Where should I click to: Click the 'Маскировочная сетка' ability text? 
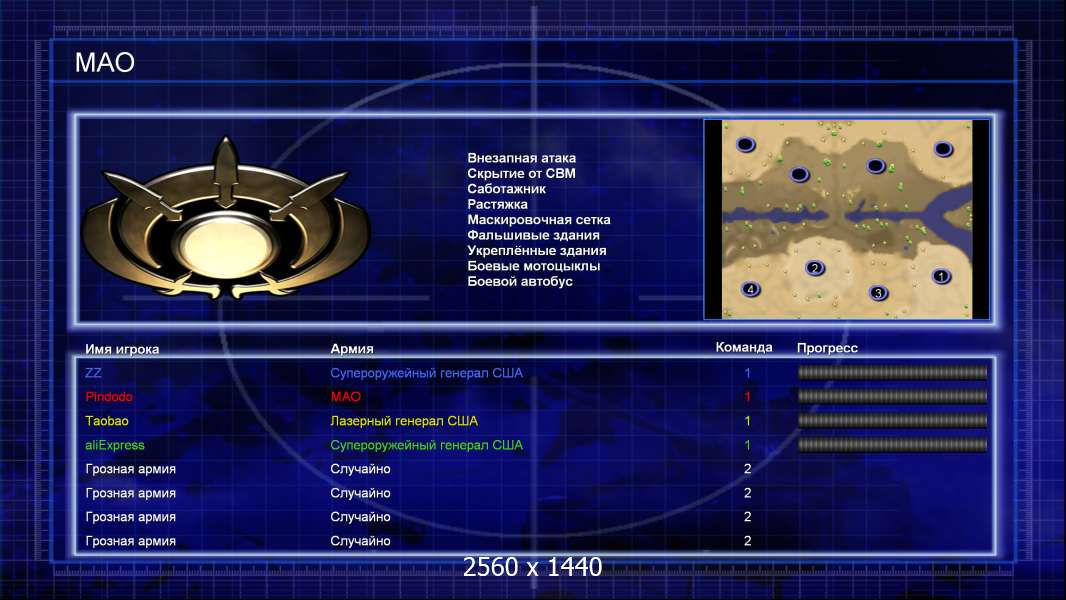pos(538,219)
